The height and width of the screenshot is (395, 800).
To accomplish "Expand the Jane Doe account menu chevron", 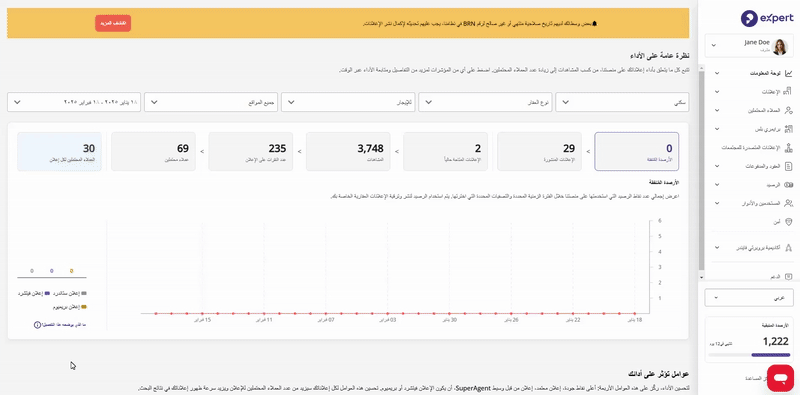I will [x=714, y=45].
